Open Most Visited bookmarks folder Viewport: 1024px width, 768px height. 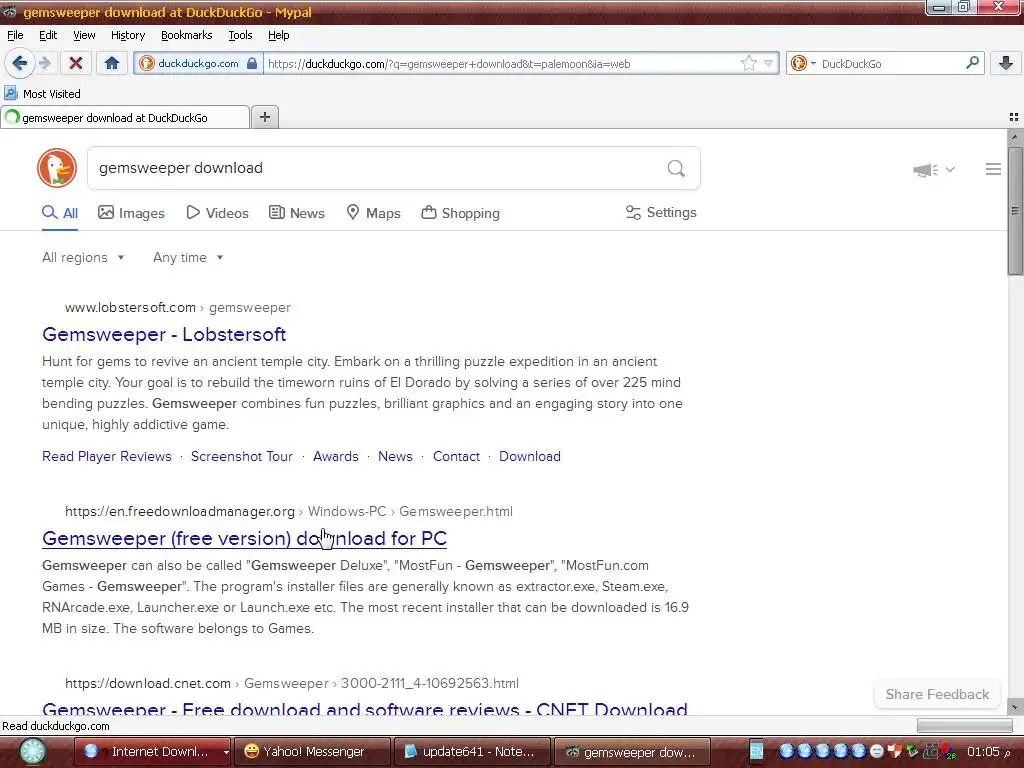click(x=42, y=93)
